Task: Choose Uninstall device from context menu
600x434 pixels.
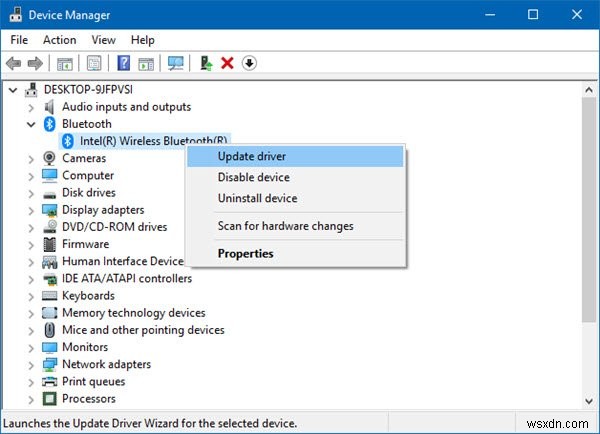Action: point(295,198)
